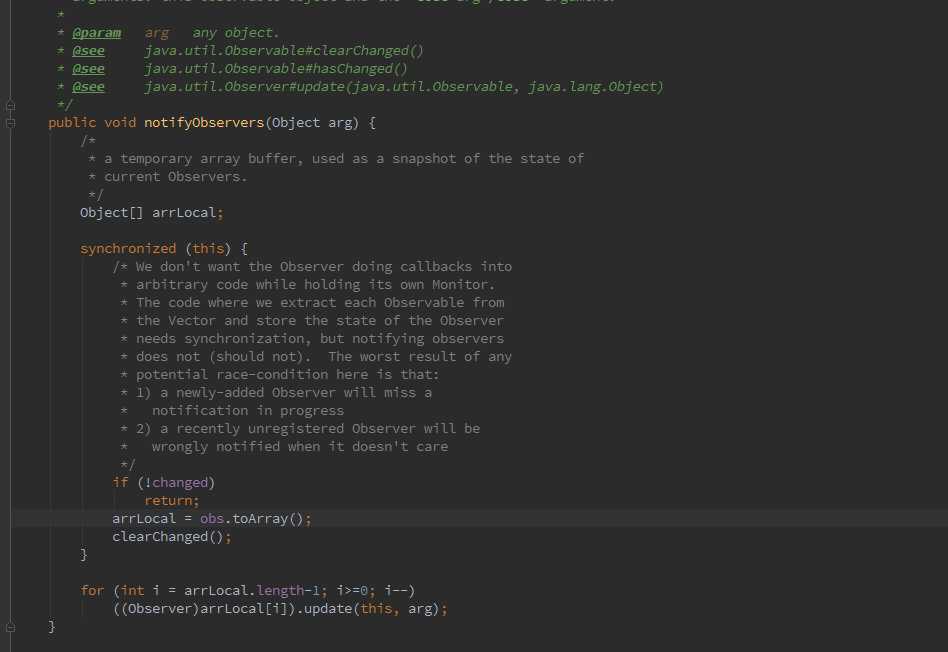Click the 'obs' field reference
This screenshot has width=948, height=652.
(212, 520)
